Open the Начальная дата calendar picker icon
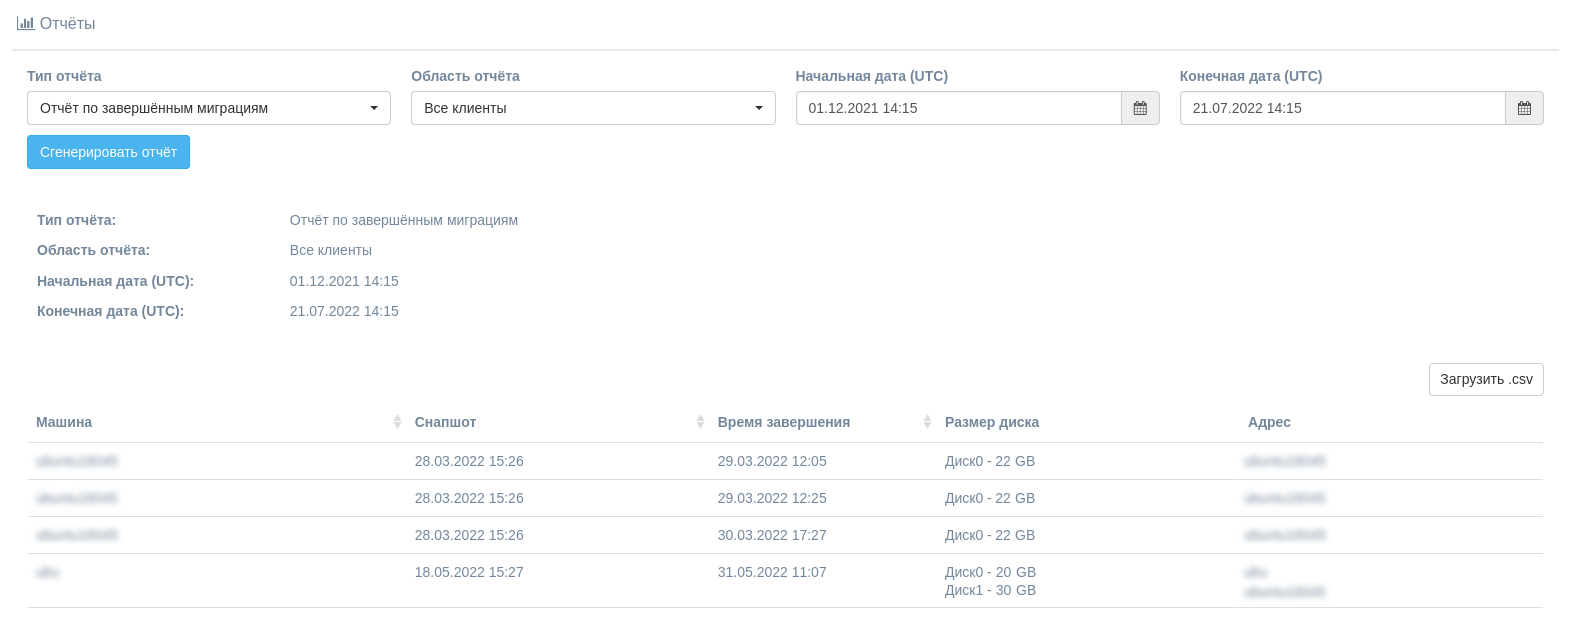The height and width of the screenshot is (625, 1570). point(1140,108)
